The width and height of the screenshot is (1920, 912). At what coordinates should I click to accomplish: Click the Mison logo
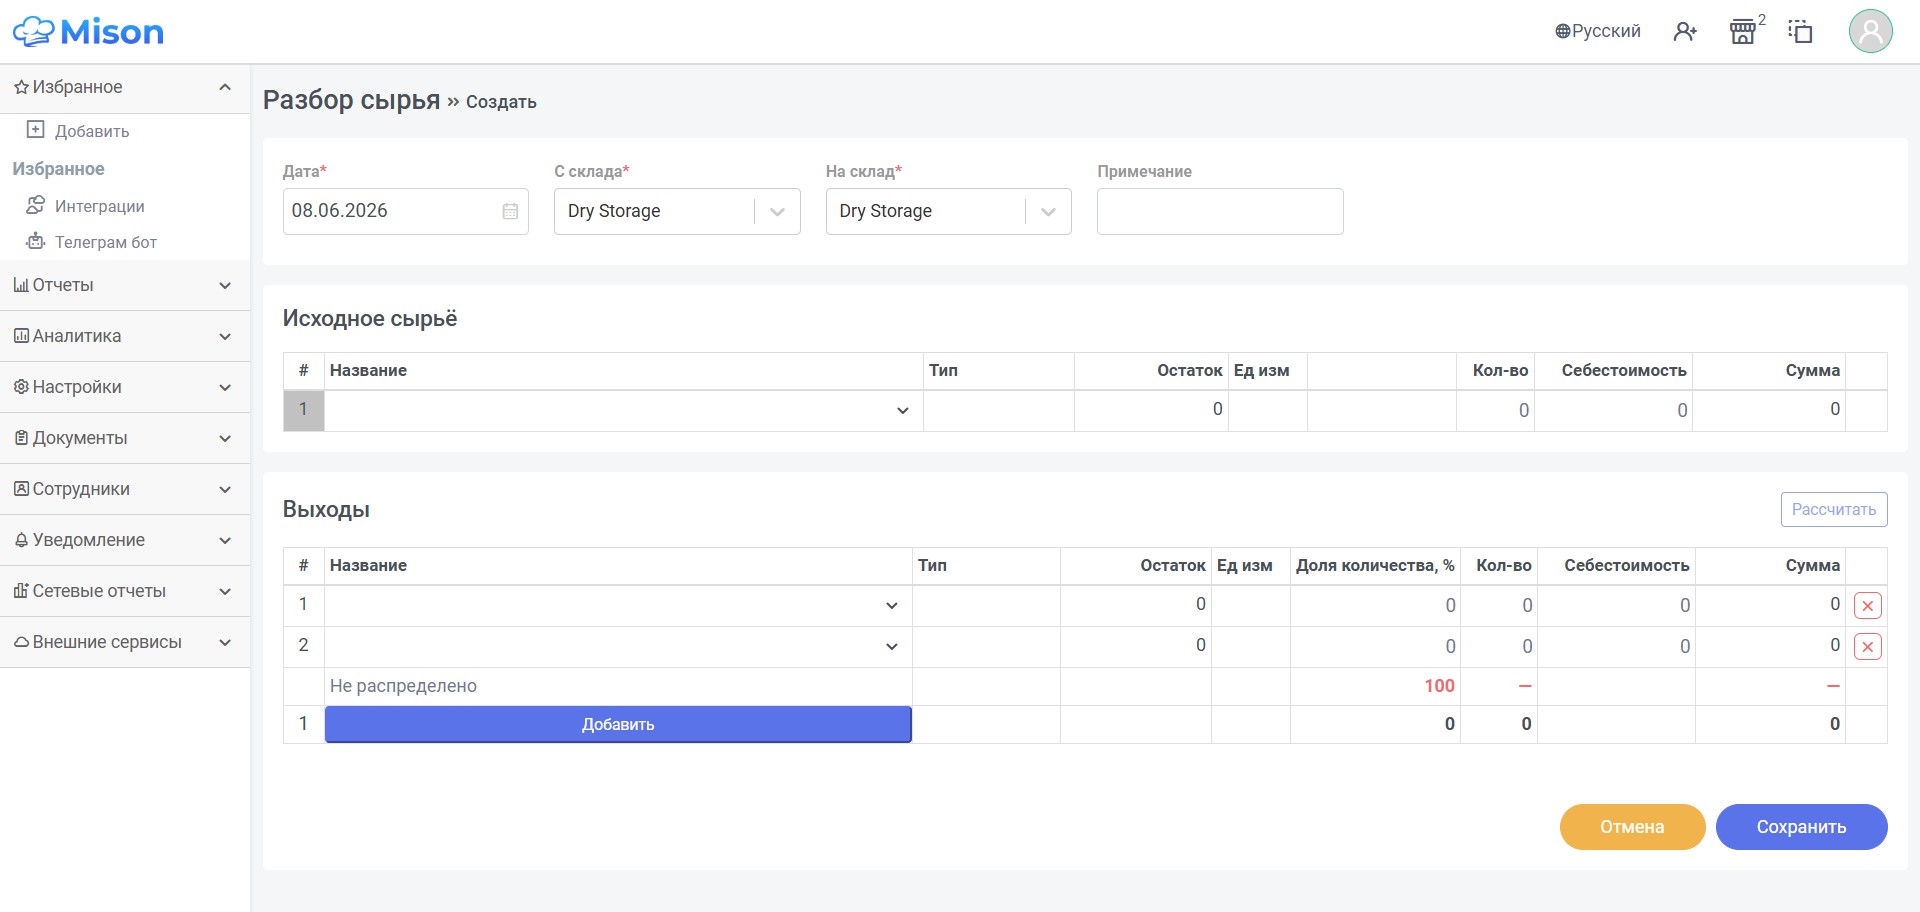tap(88, 32)
